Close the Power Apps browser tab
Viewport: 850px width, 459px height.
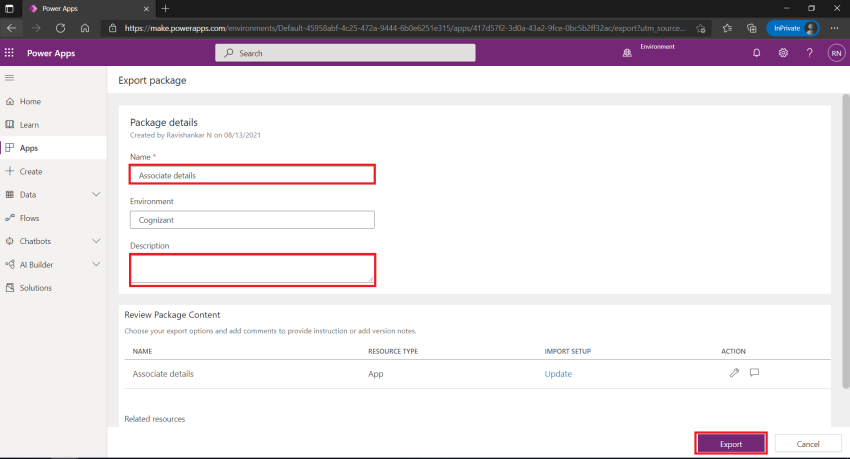(146, 9)
